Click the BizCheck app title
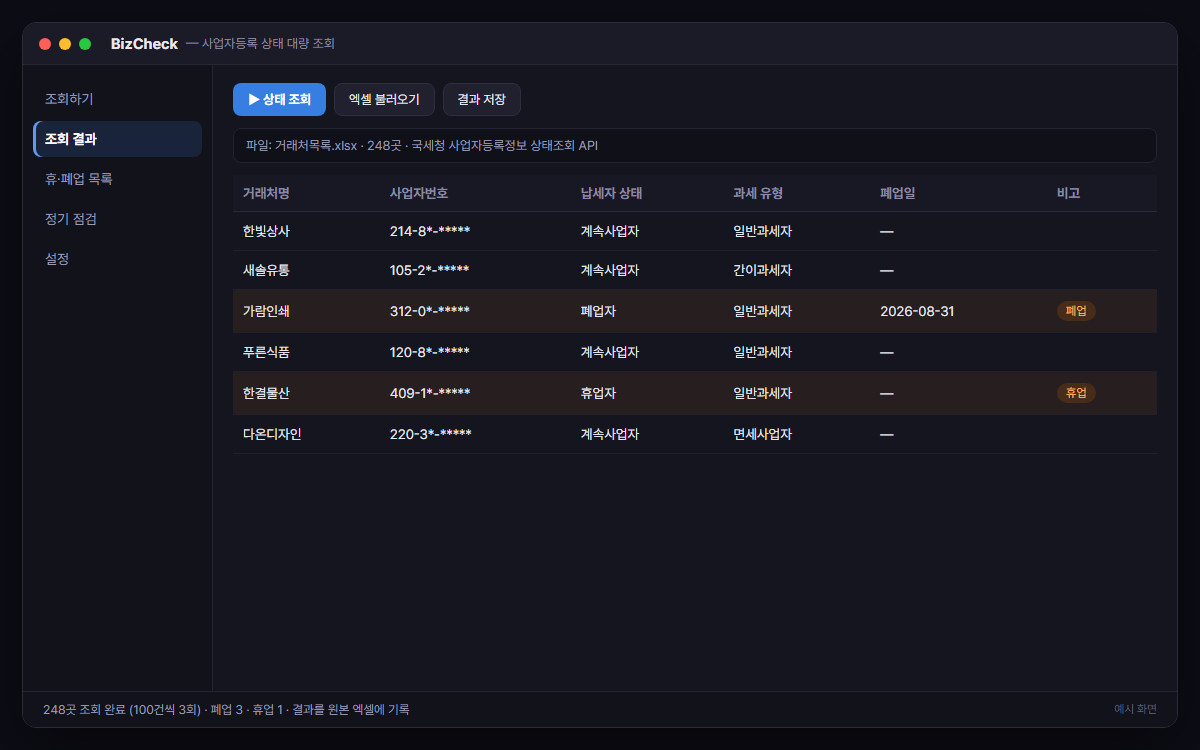 point(144,44)
